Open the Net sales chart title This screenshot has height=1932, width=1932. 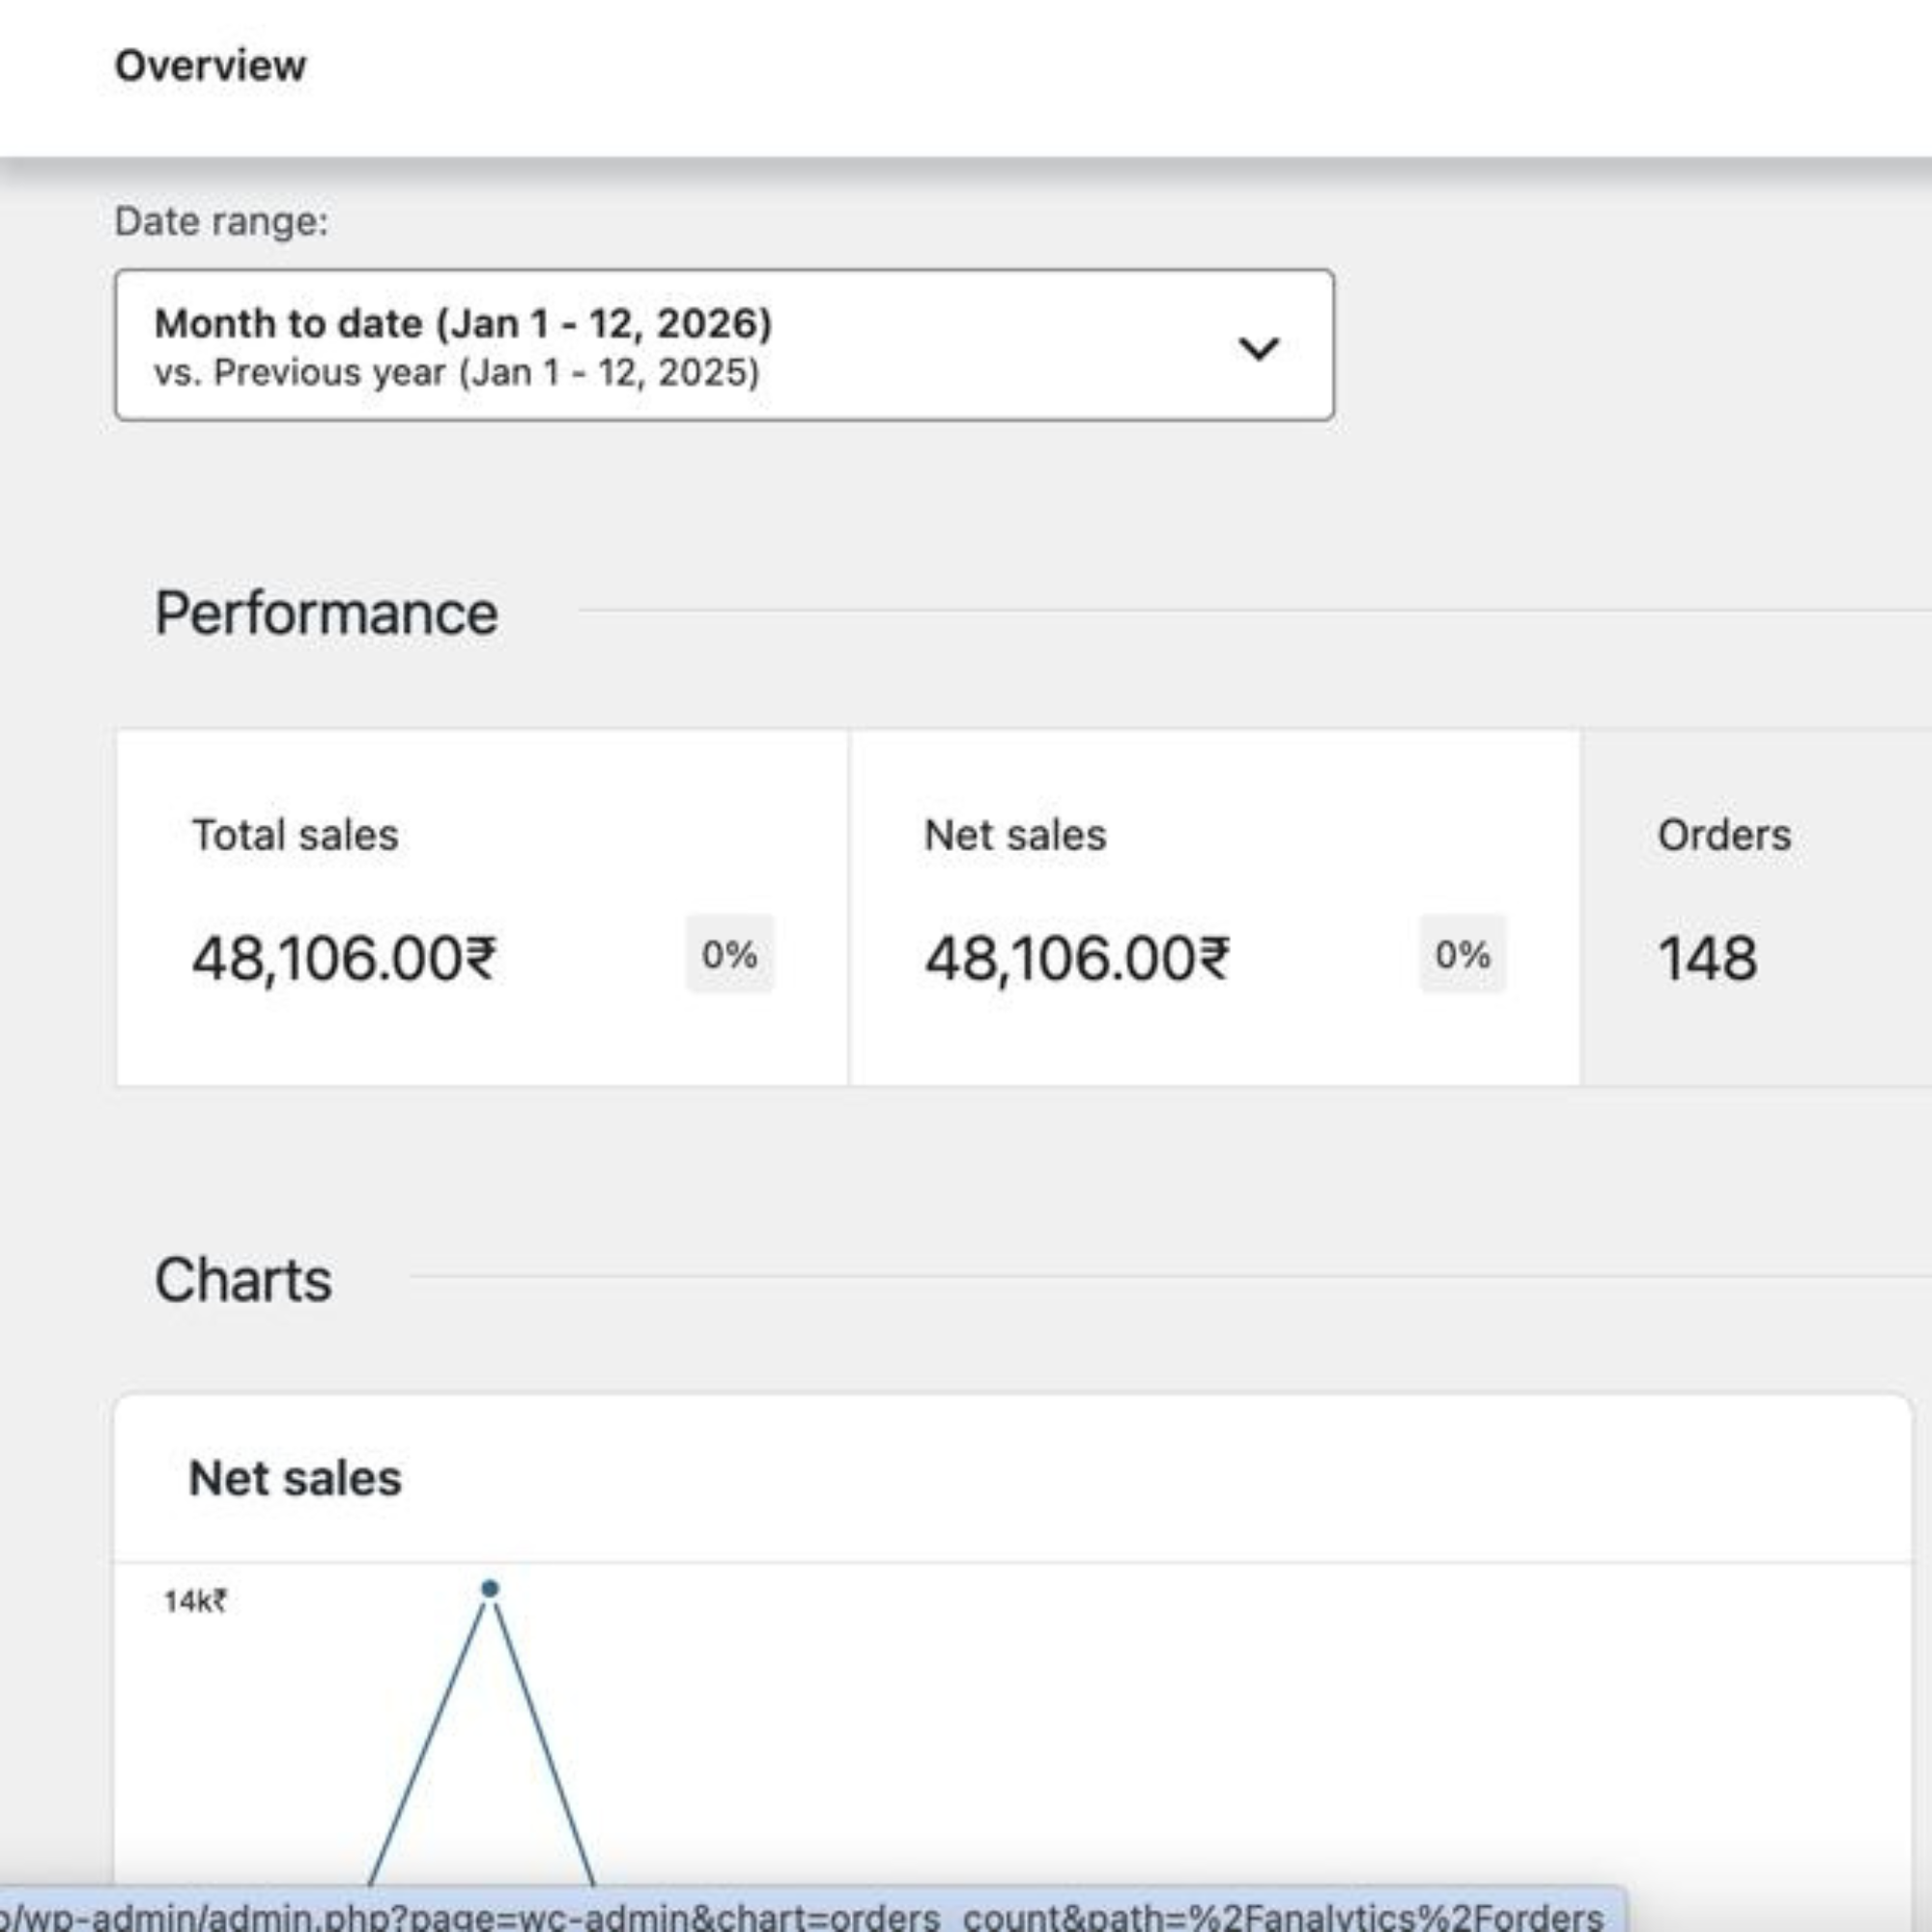point(295,1478)
